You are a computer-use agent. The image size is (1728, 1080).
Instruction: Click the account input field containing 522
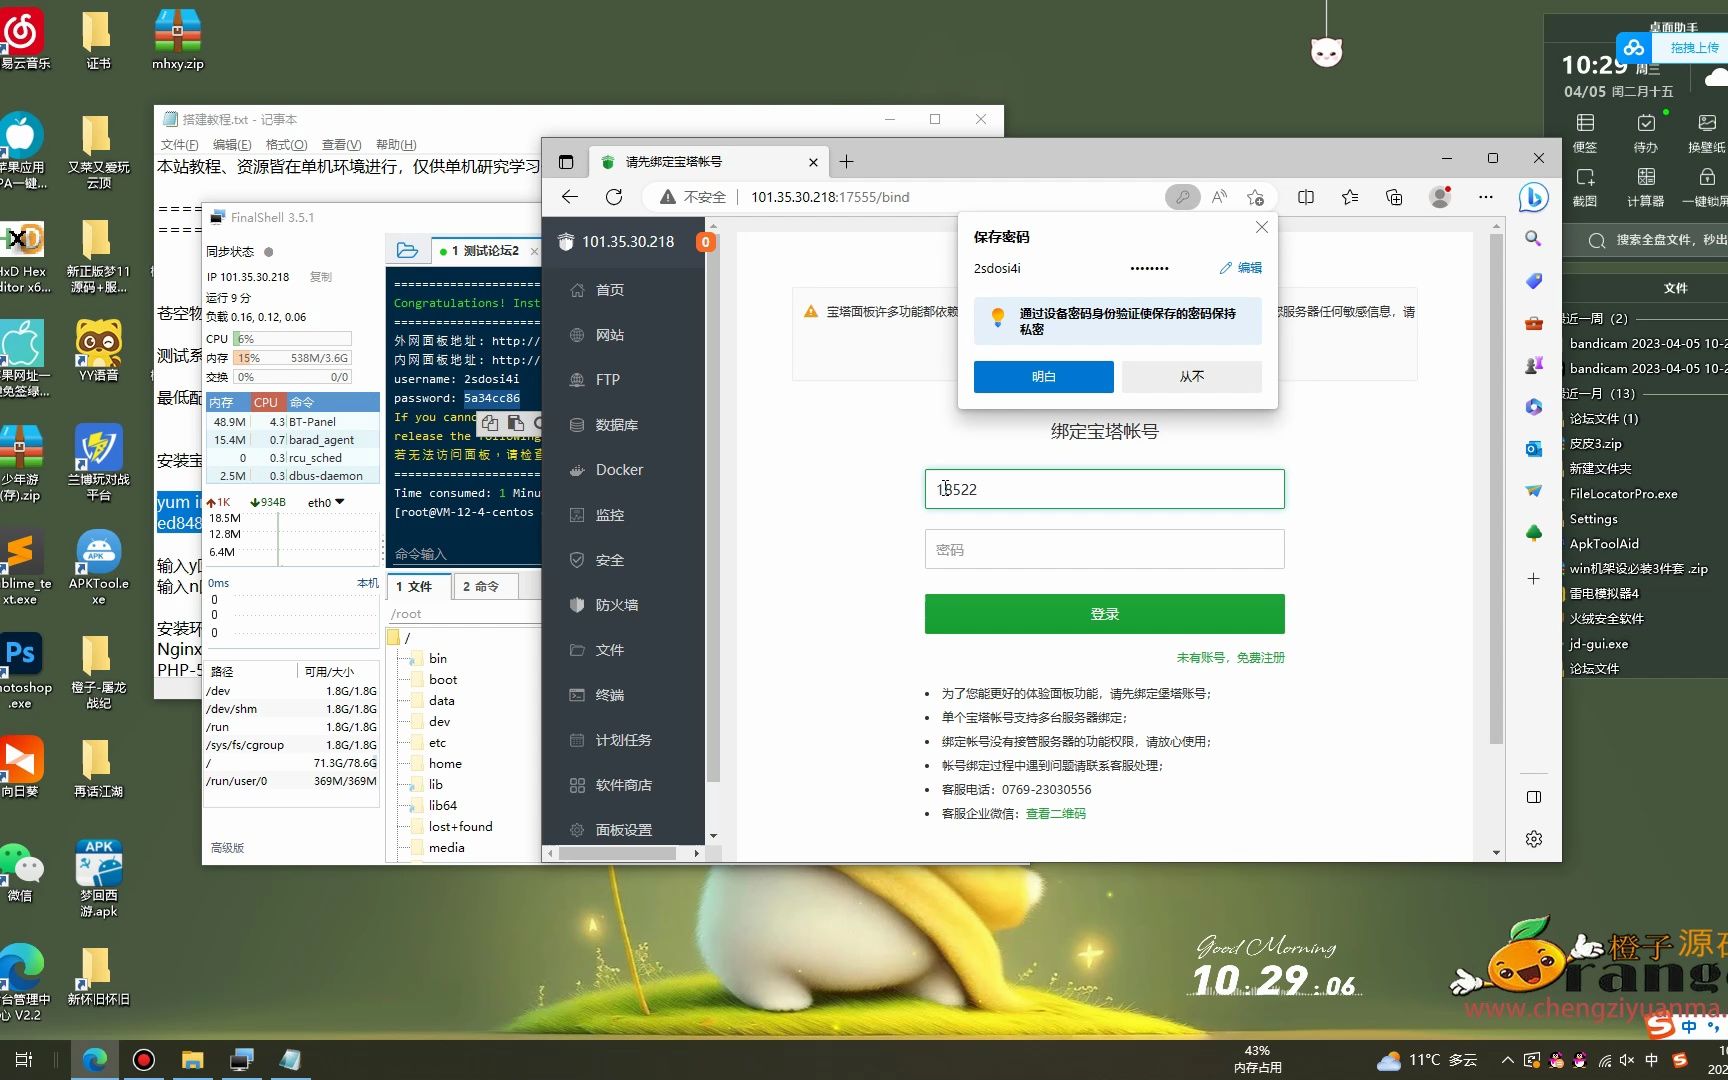click(1104, 489)
